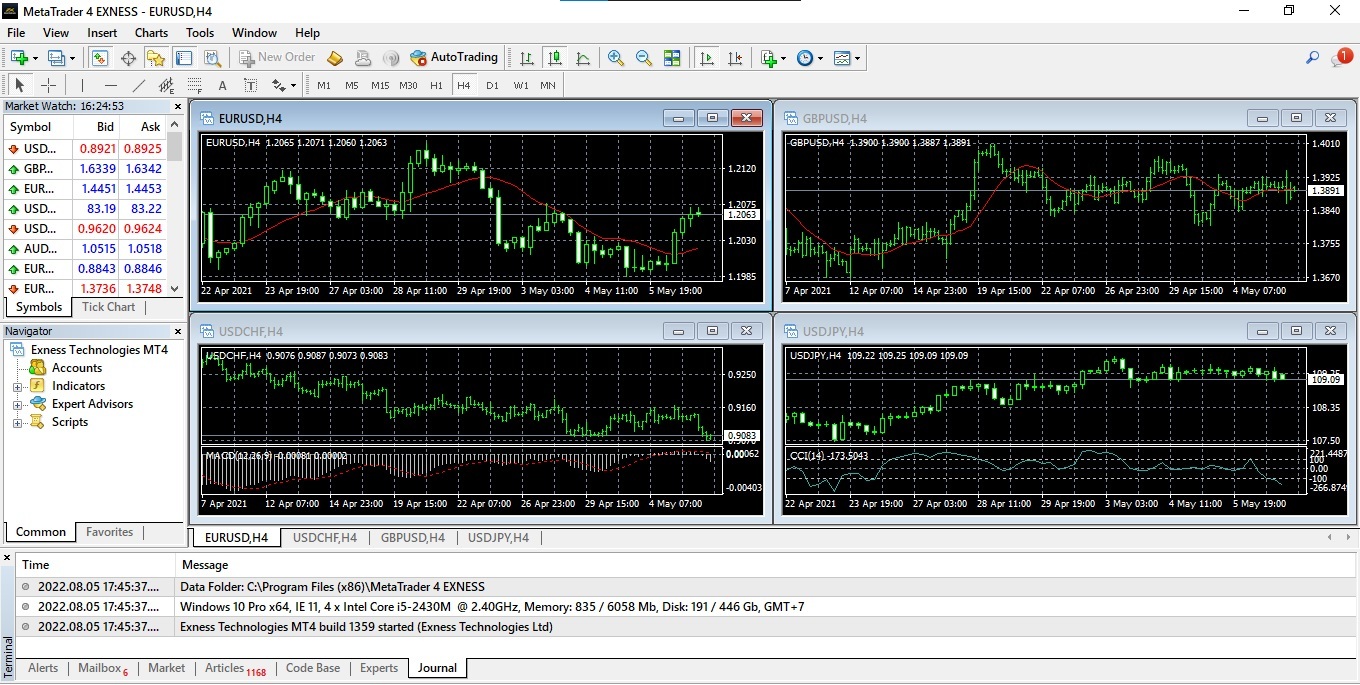This screenshot has height=685, width=1360.
Task: Open the notifications chat bubble icon
Action: [x=1340, y=58]
